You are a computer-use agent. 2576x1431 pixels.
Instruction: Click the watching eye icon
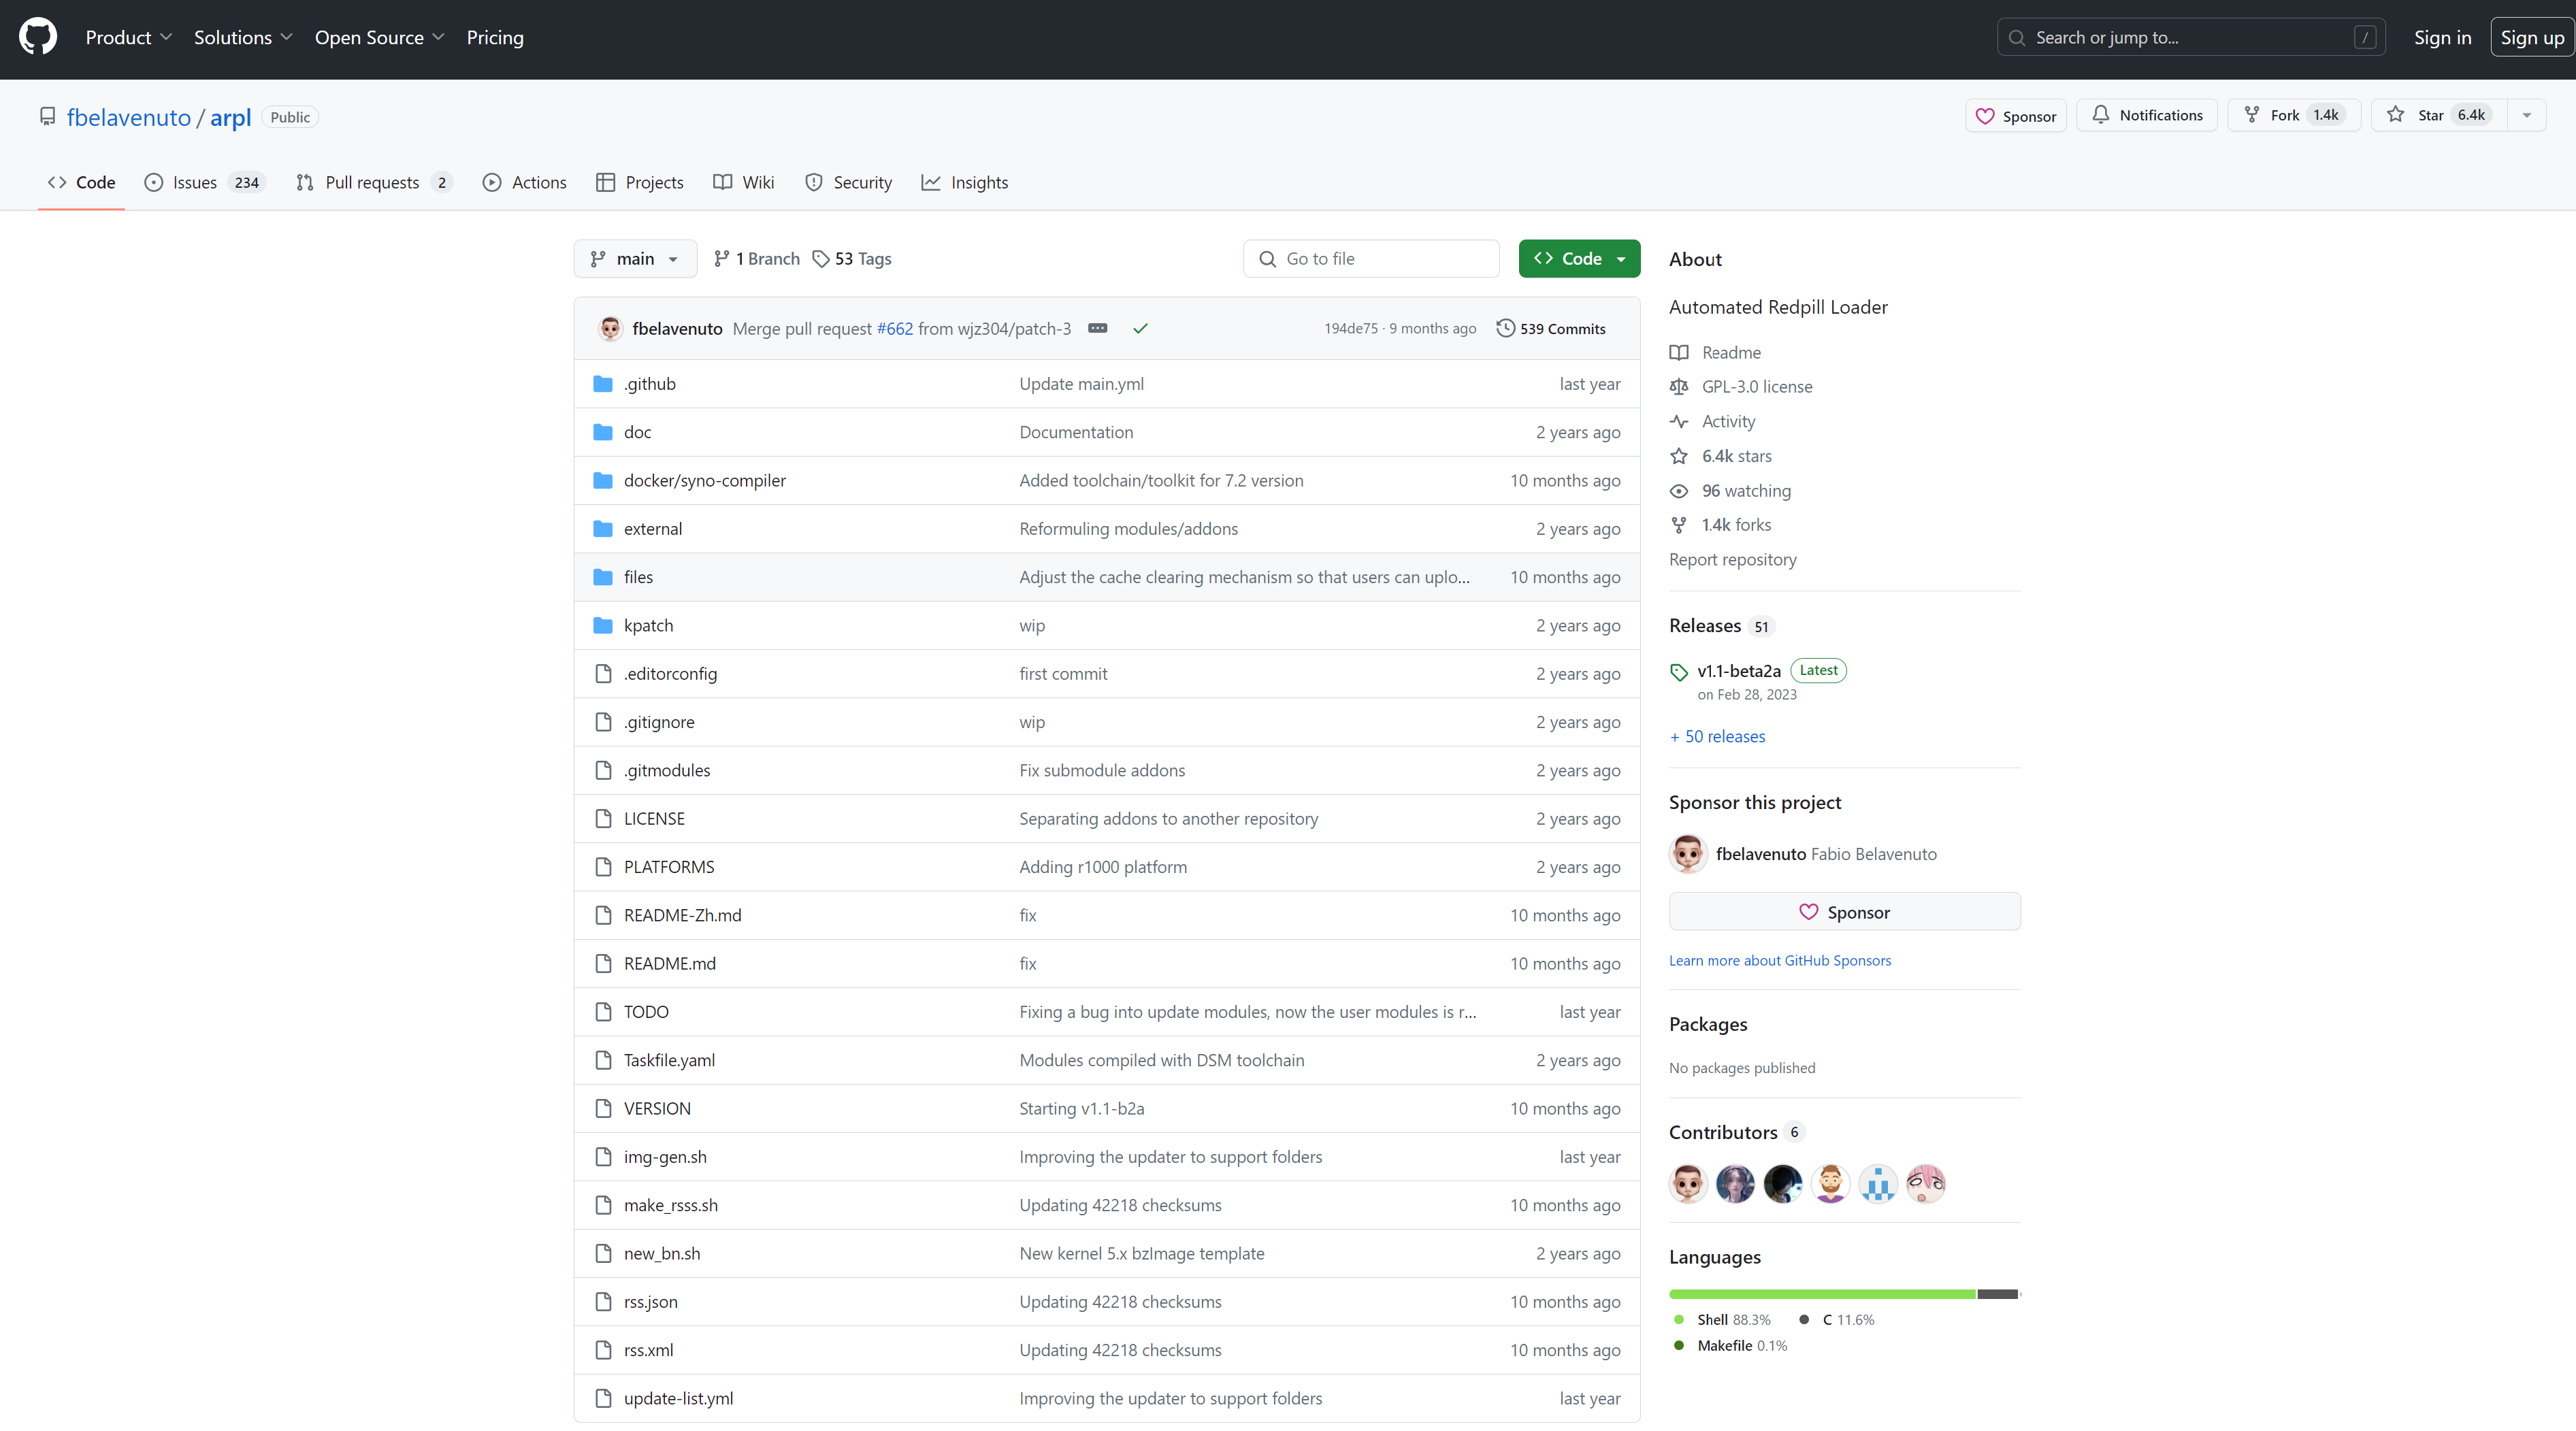click(1679, 491)
